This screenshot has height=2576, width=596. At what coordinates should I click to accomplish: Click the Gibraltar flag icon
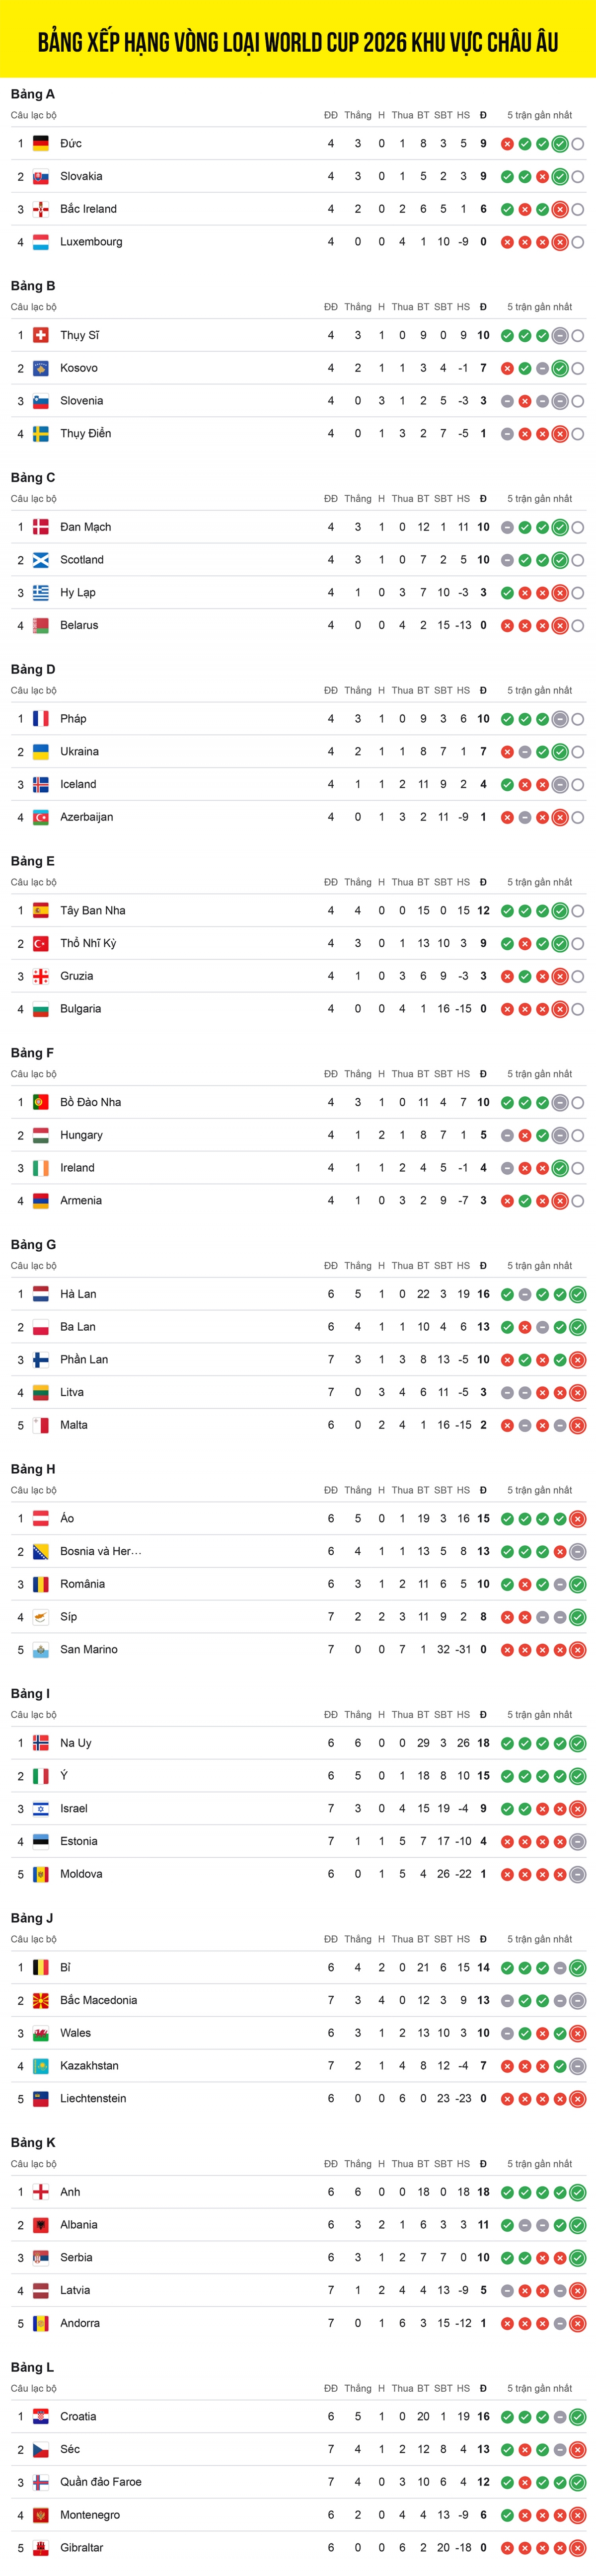tap(41, 2548)
